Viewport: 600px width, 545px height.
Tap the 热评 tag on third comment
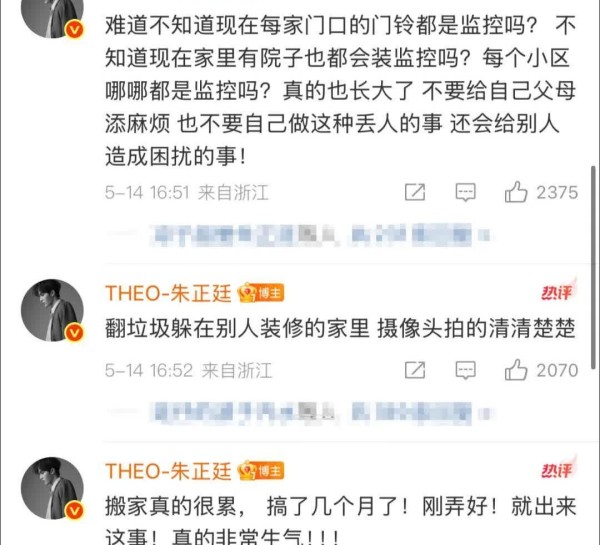pyautogui.click(x=558, y=469)
